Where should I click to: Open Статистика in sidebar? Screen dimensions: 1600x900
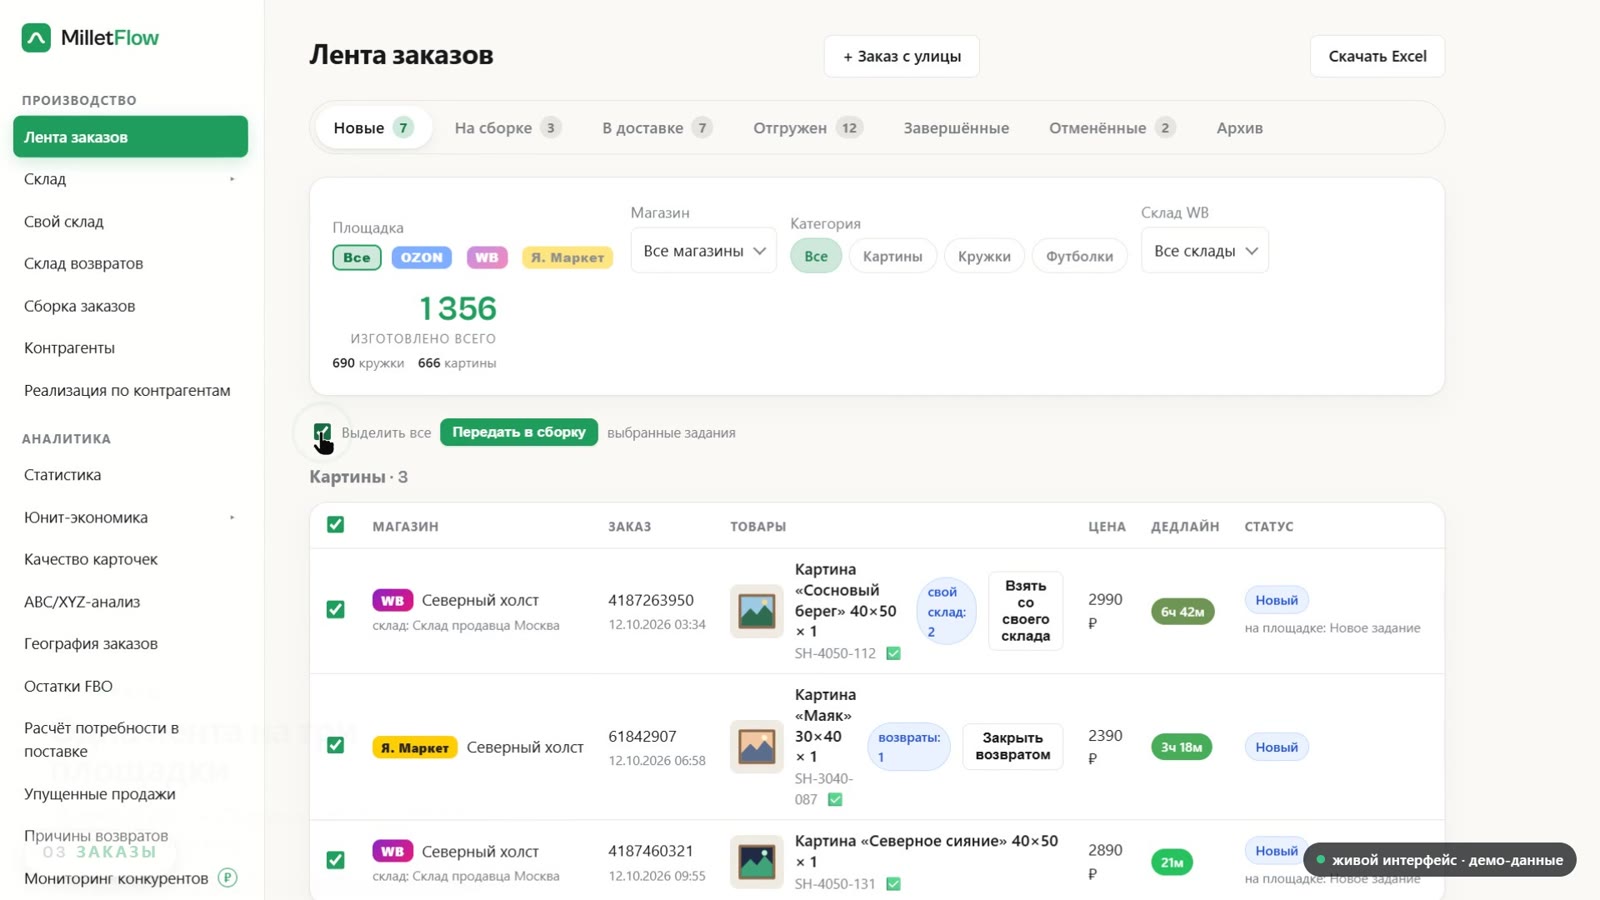click(x=131, y=475)
